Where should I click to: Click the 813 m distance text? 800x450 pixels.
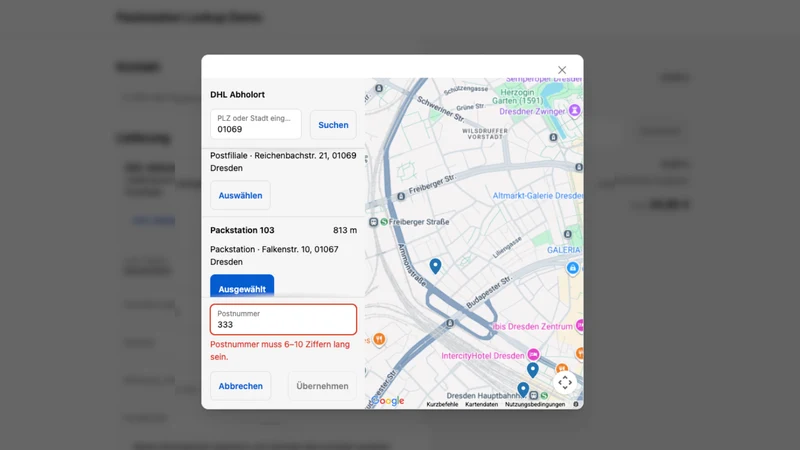(x=345, y=230)
